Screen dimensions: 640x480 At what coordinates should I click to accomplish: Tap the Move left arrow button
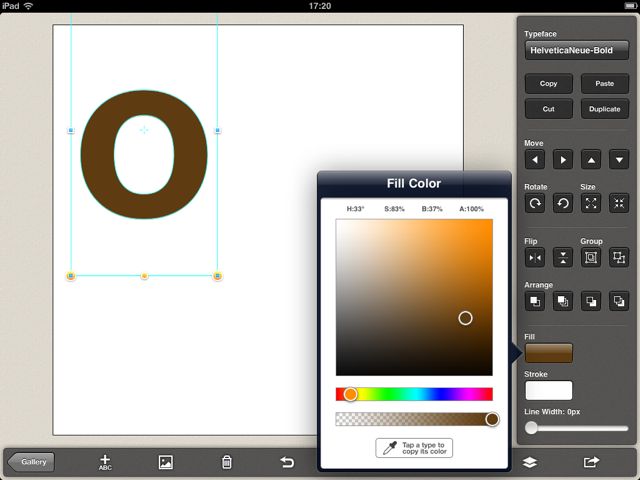(535, 160)
